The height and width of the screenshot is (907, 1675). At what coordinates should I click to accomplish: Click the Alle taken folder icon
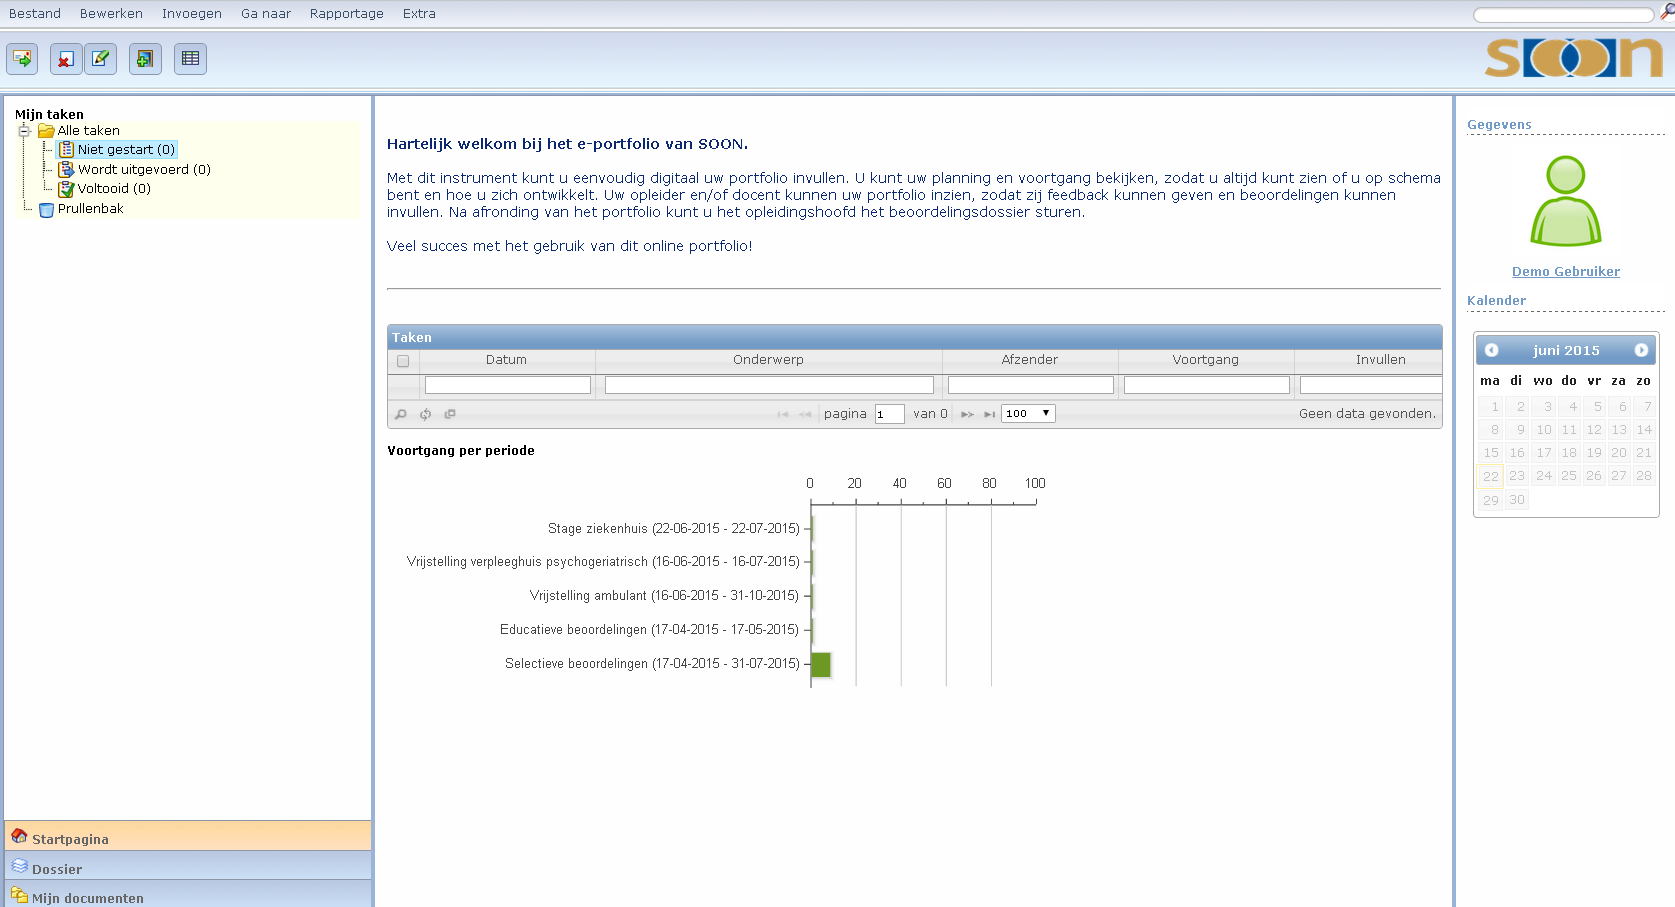pyautogui.click(x=46, y=131)
